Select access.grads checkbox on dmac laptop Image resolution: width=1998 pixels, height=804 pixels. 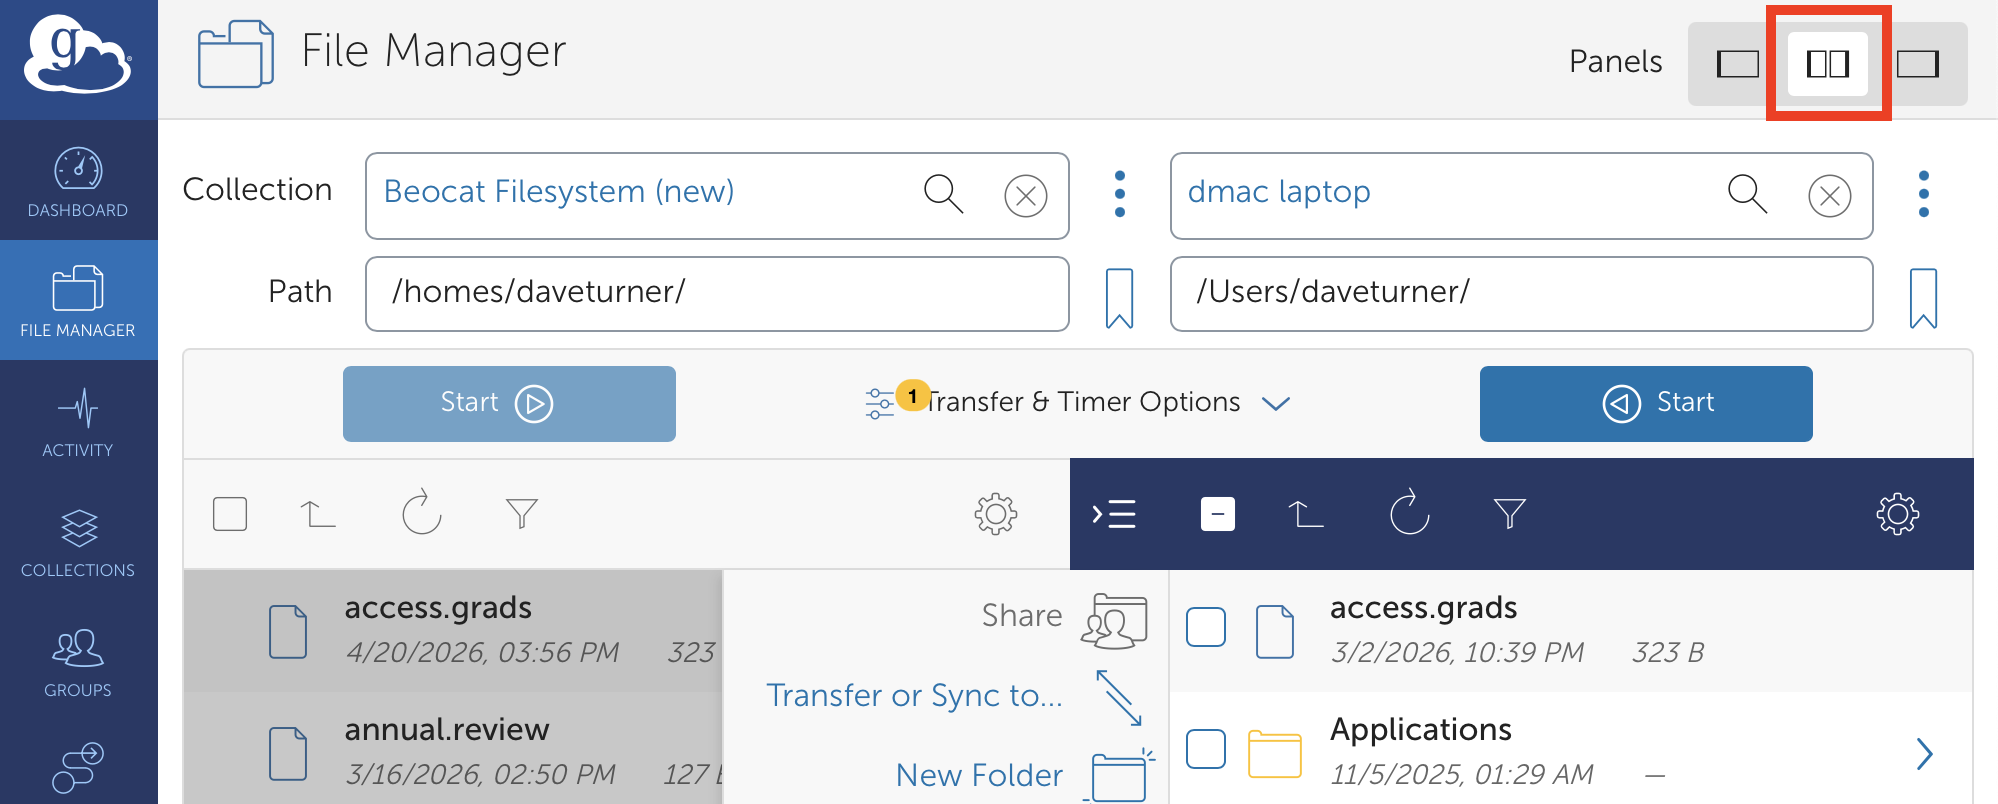[1206, 627]
